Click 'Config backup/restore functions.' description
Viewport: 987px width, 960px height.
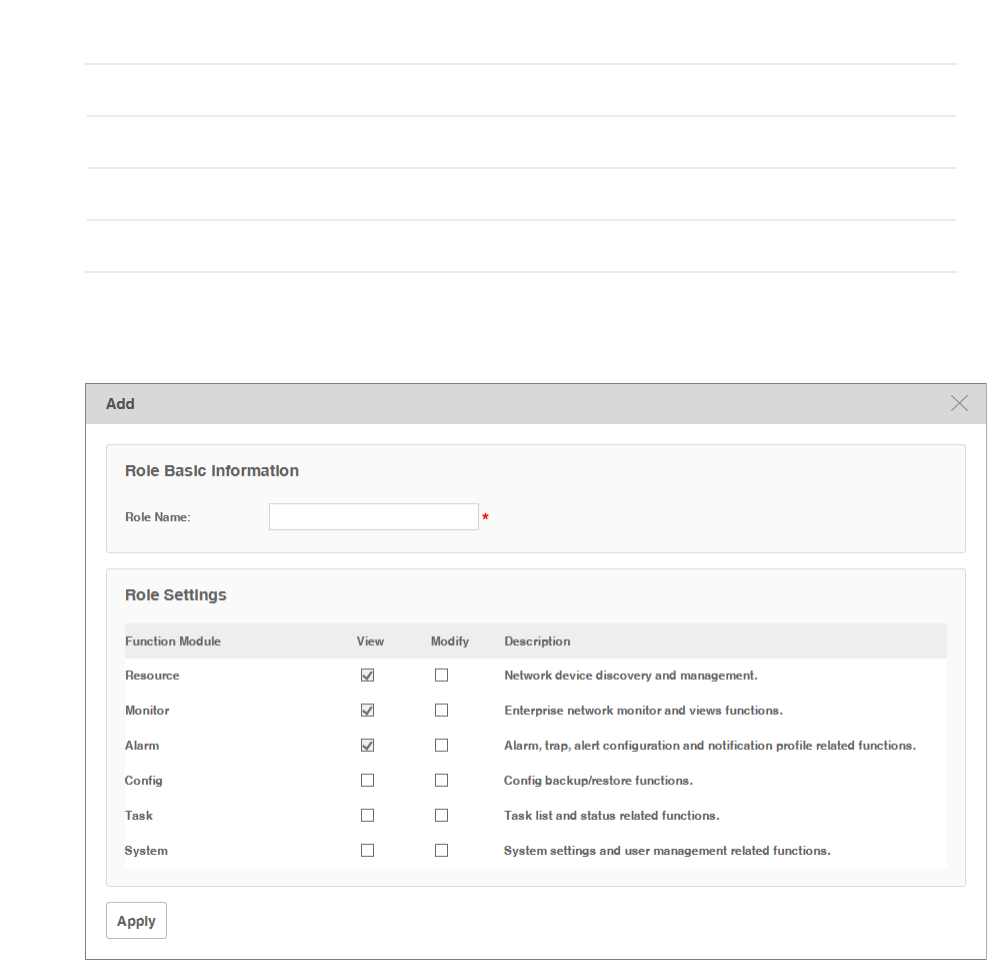click(x=598, y=781)
